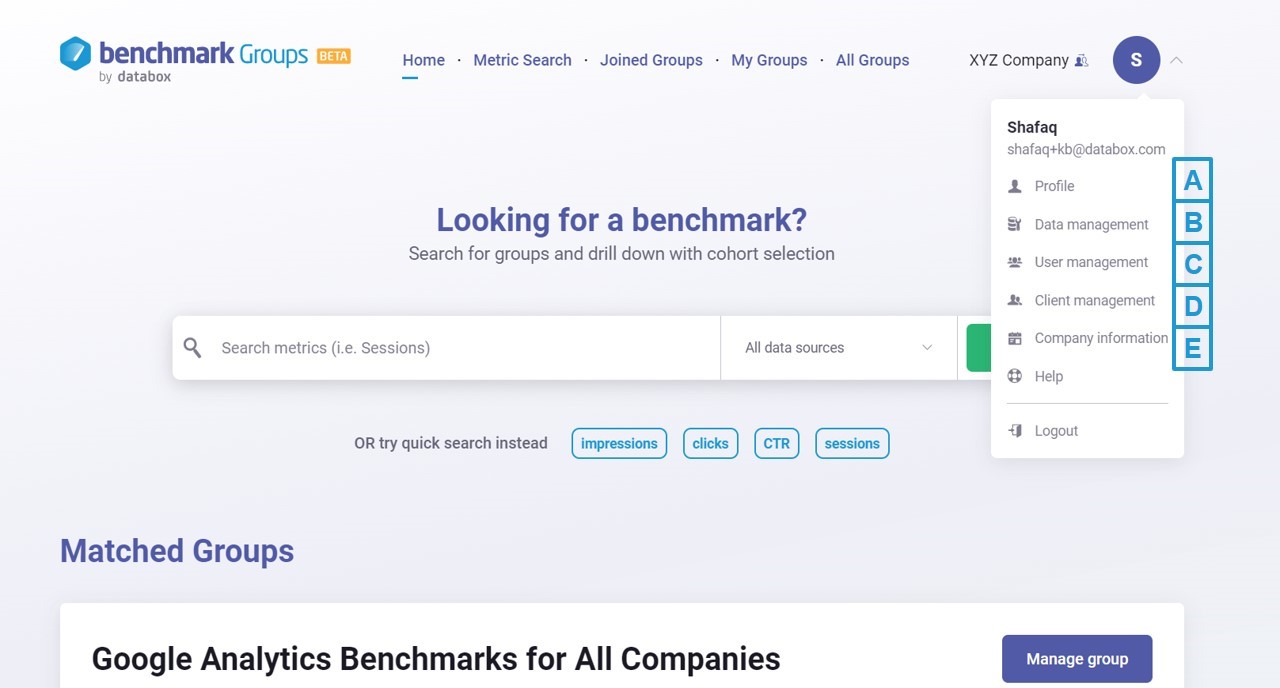Open the All data sources dropdown

[x=838, y=347]
